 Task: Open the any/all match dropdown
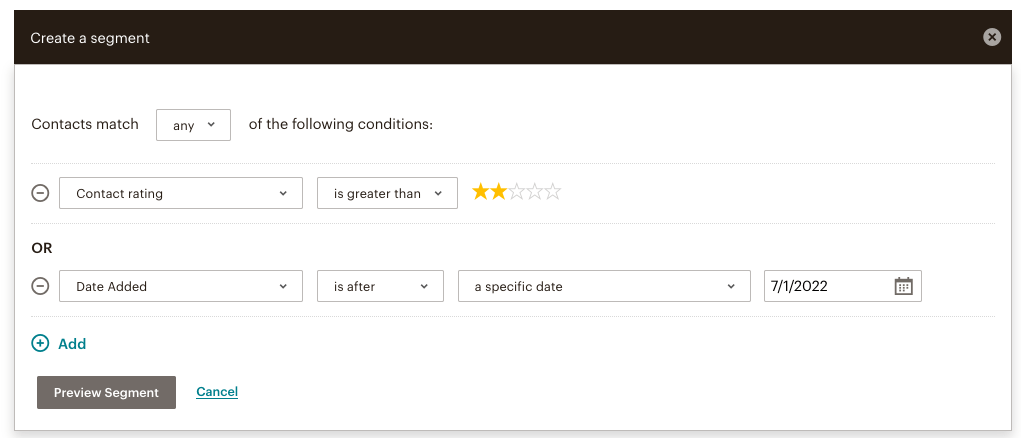[193, 125]
